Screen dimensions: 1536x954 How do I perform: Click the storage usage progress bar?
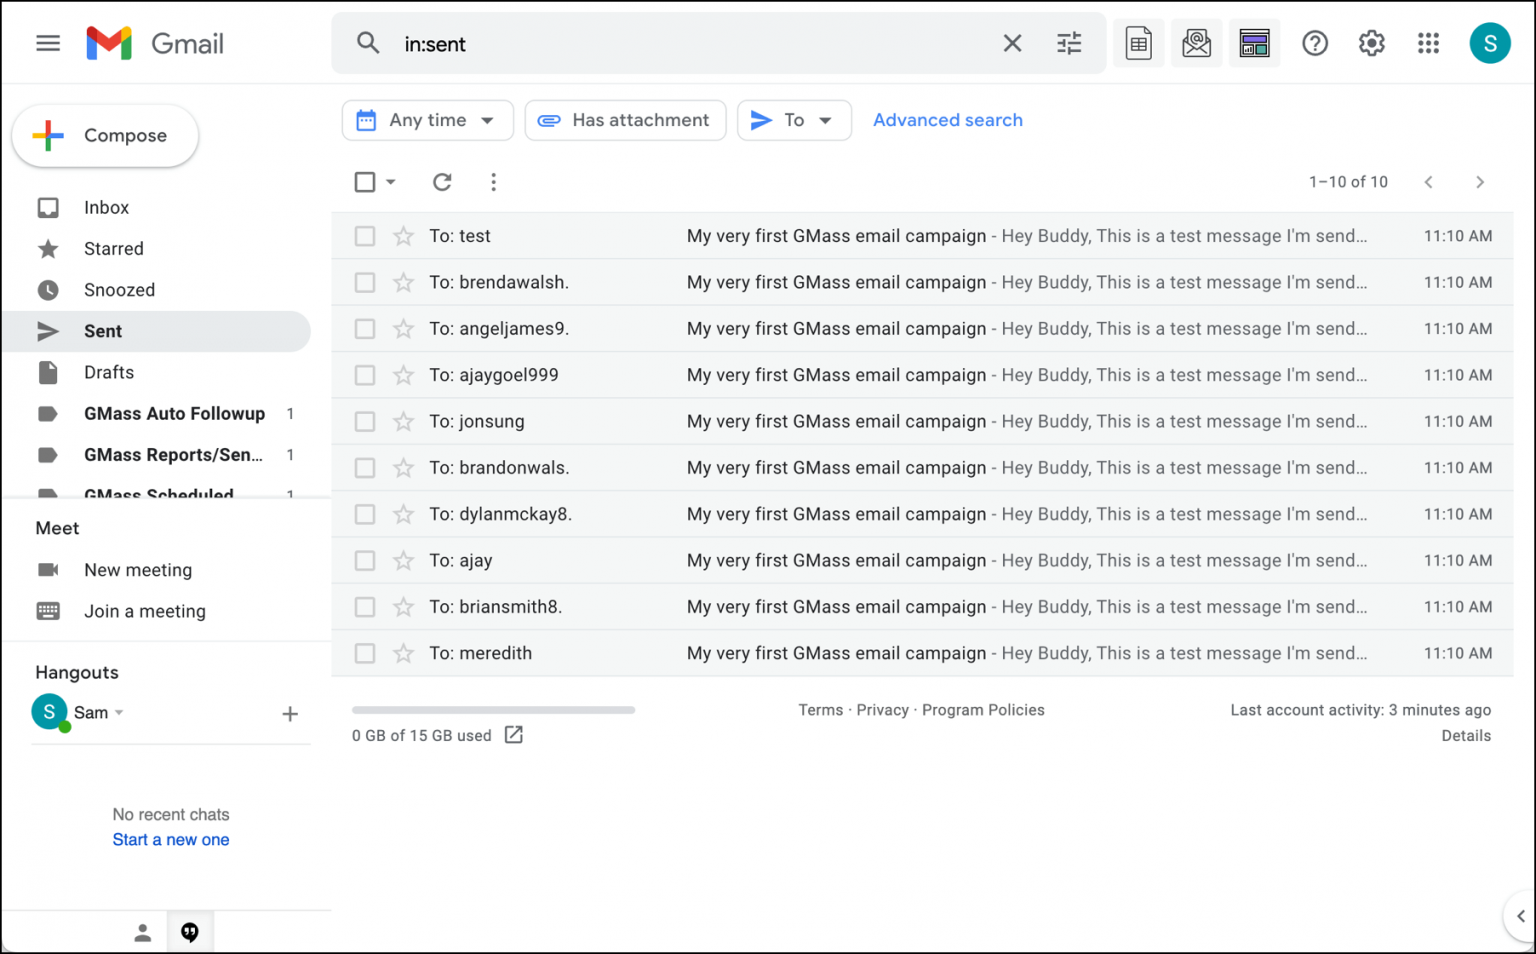pyautogui.click(x=493, y=710)
